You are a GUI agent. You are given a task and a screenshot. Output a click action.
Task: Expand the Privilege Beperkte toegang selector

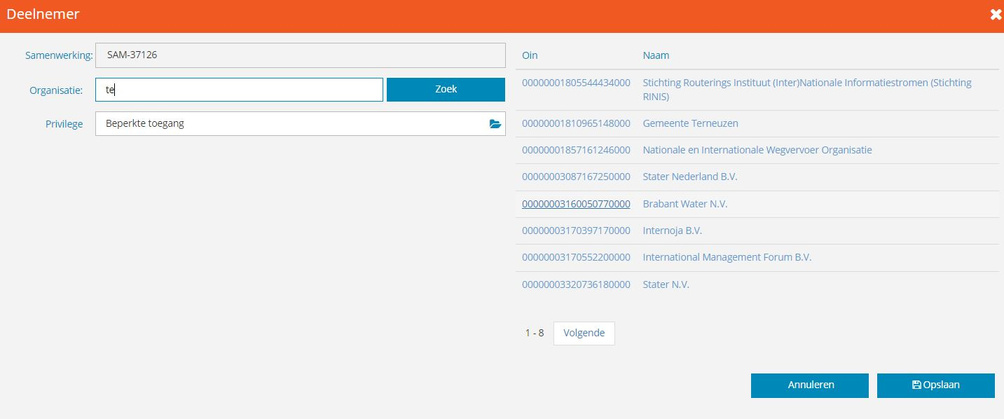click(x=290, y=124)
